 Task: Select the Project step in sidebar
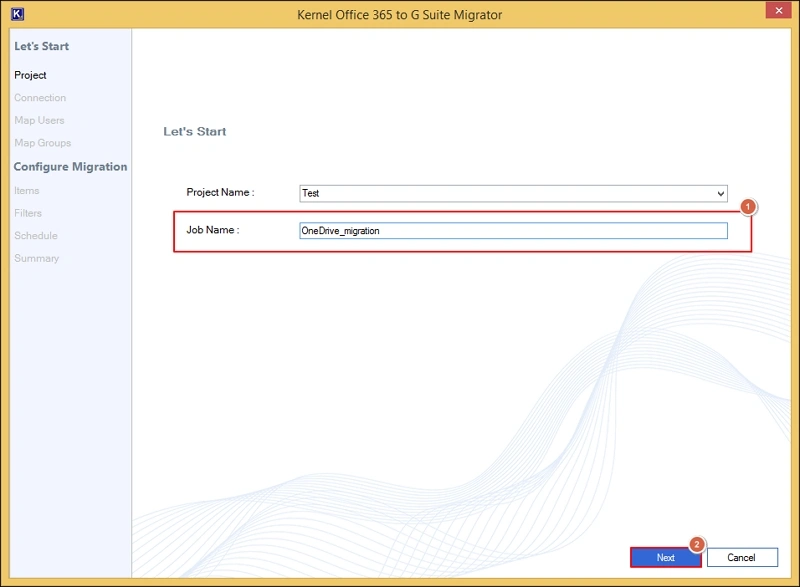[30, 75]
